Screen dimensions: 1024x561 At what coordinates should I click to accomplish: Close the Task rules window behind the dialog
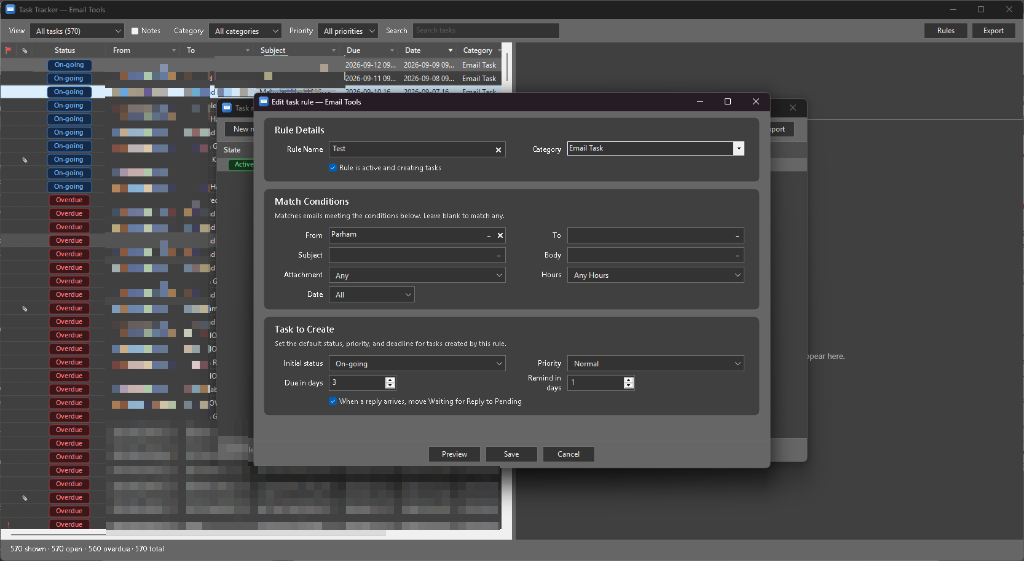click(x=793, y=108)
